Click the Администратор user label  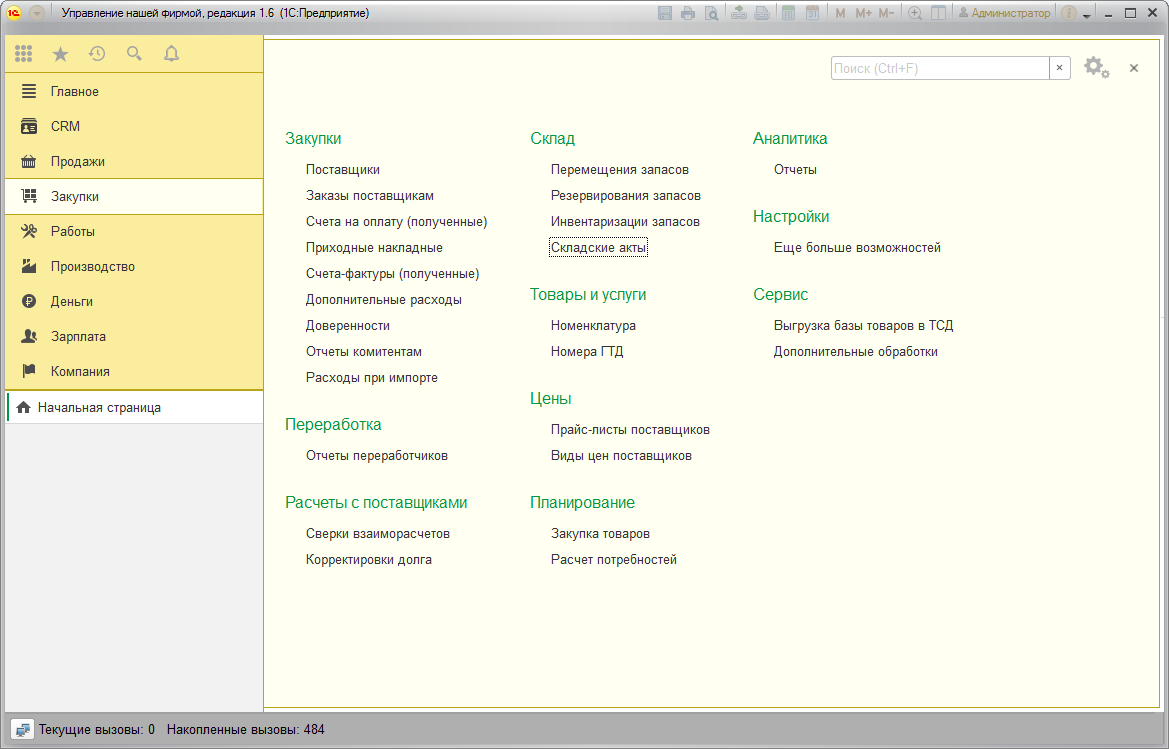point(1003,13)
